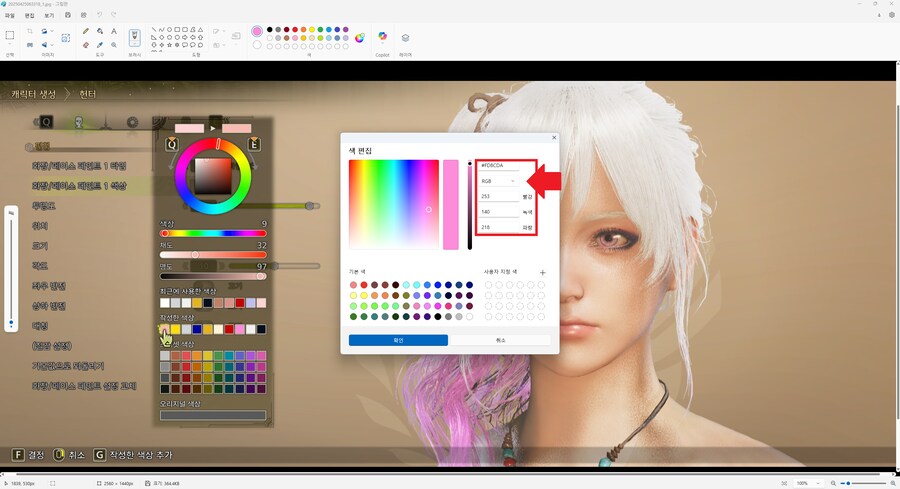Click the blue value field 218

tap(498, 227)
